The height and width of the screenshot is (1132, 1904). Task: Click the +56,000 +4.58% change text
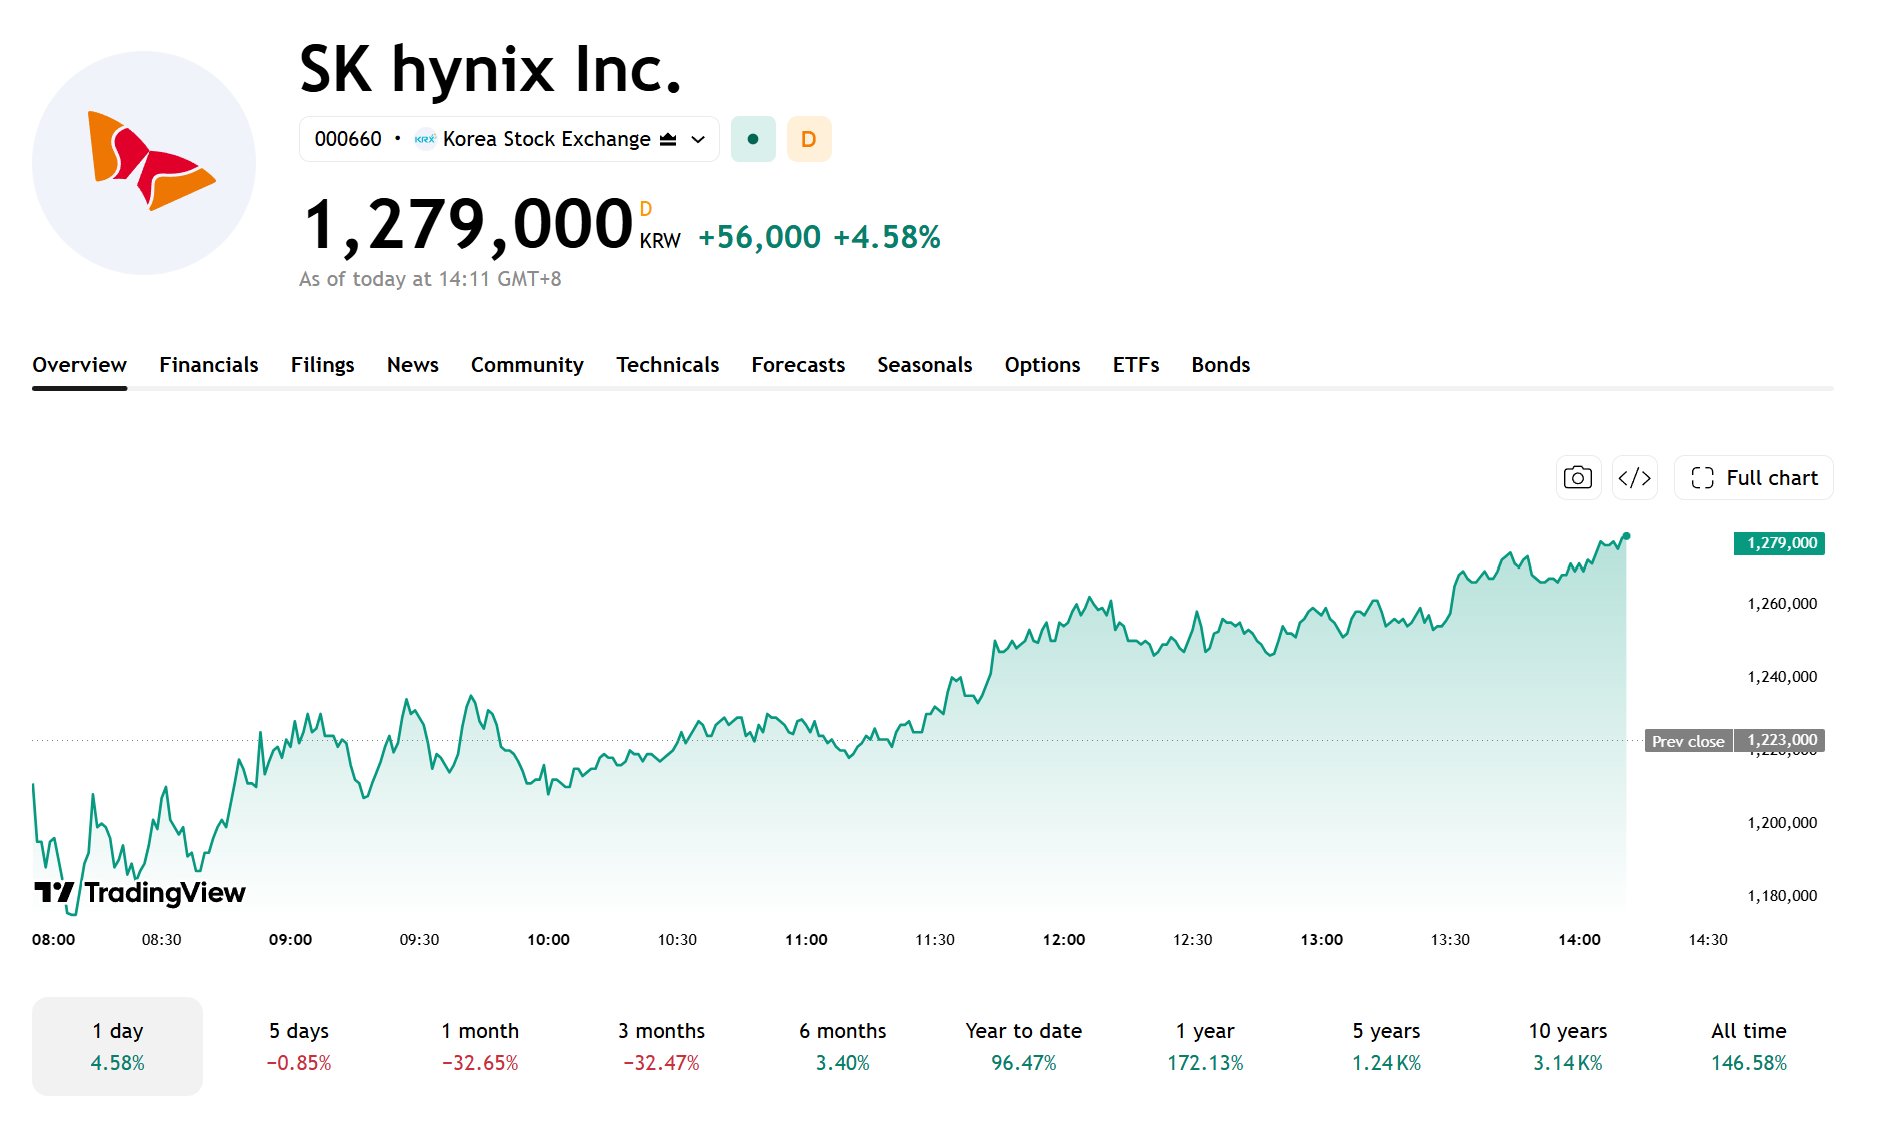point(819,237)
